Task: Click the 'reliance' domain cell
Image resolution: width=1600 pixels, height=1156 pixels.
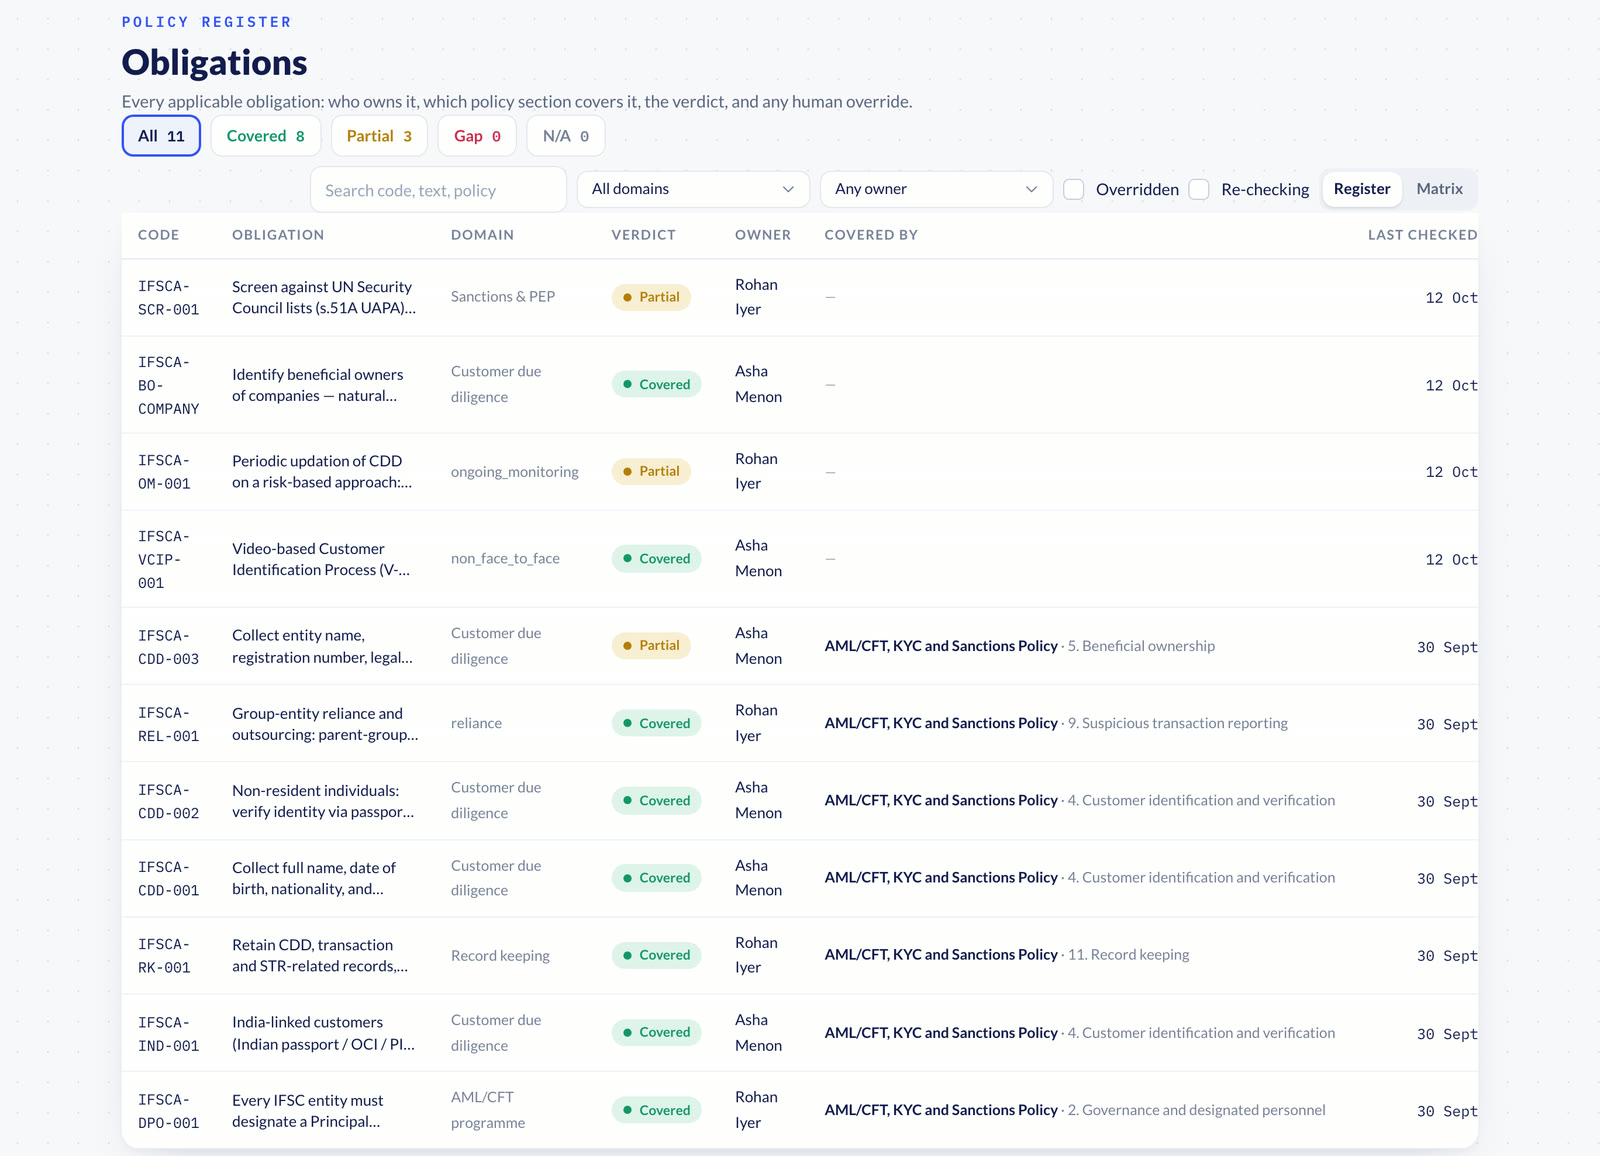Action: [476, 723]
